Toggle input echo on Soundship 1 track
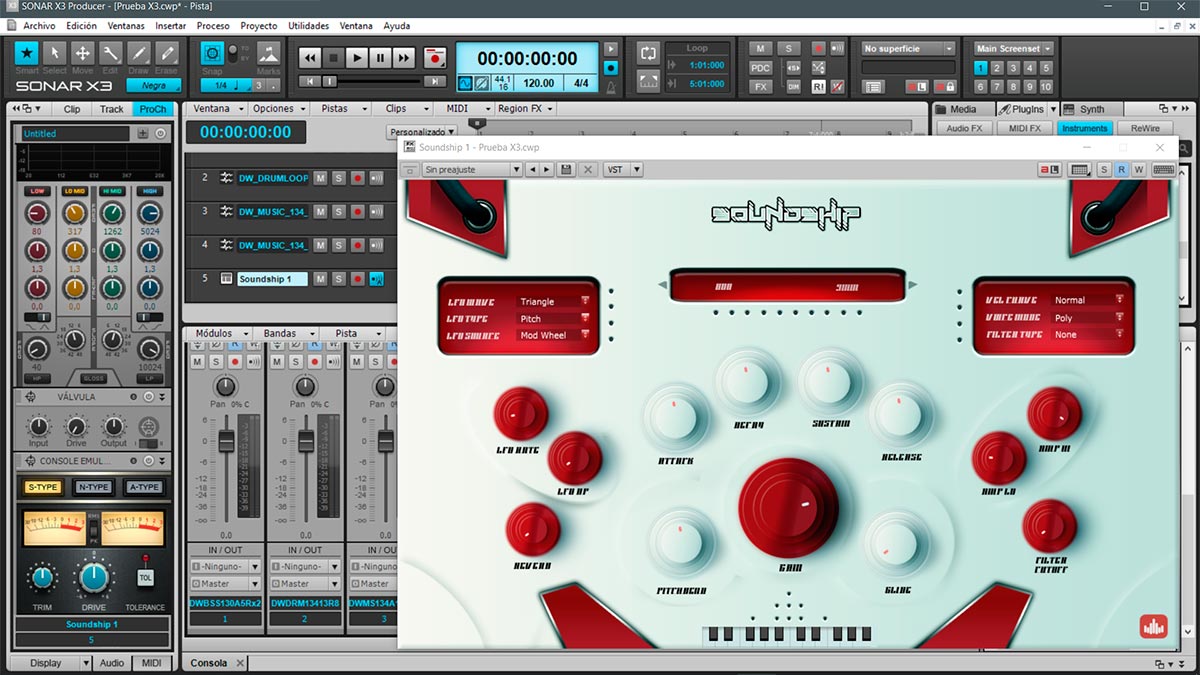This screenshot has width=1200, height=675. [377, 279]
